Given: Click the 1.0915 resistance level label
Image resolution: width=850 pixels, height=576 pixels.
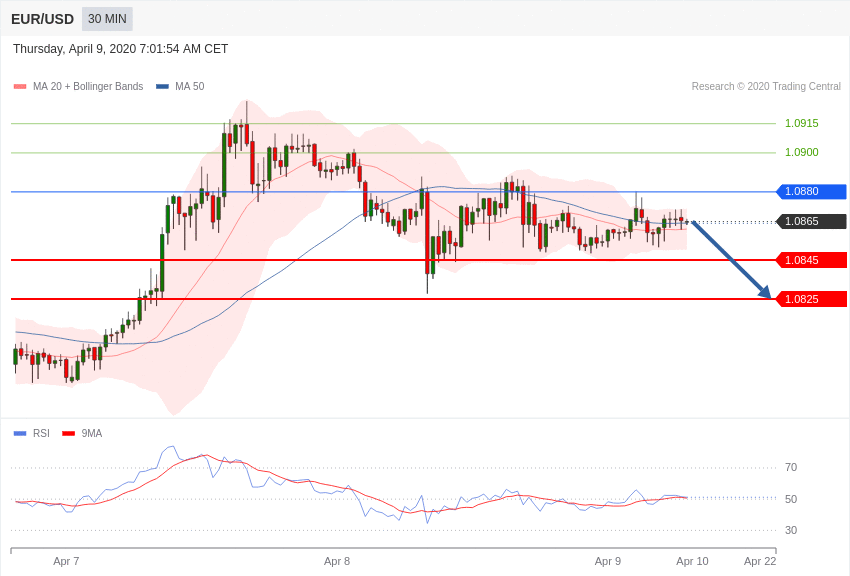Looking at the screenshot, I should [x=802, y=124].
